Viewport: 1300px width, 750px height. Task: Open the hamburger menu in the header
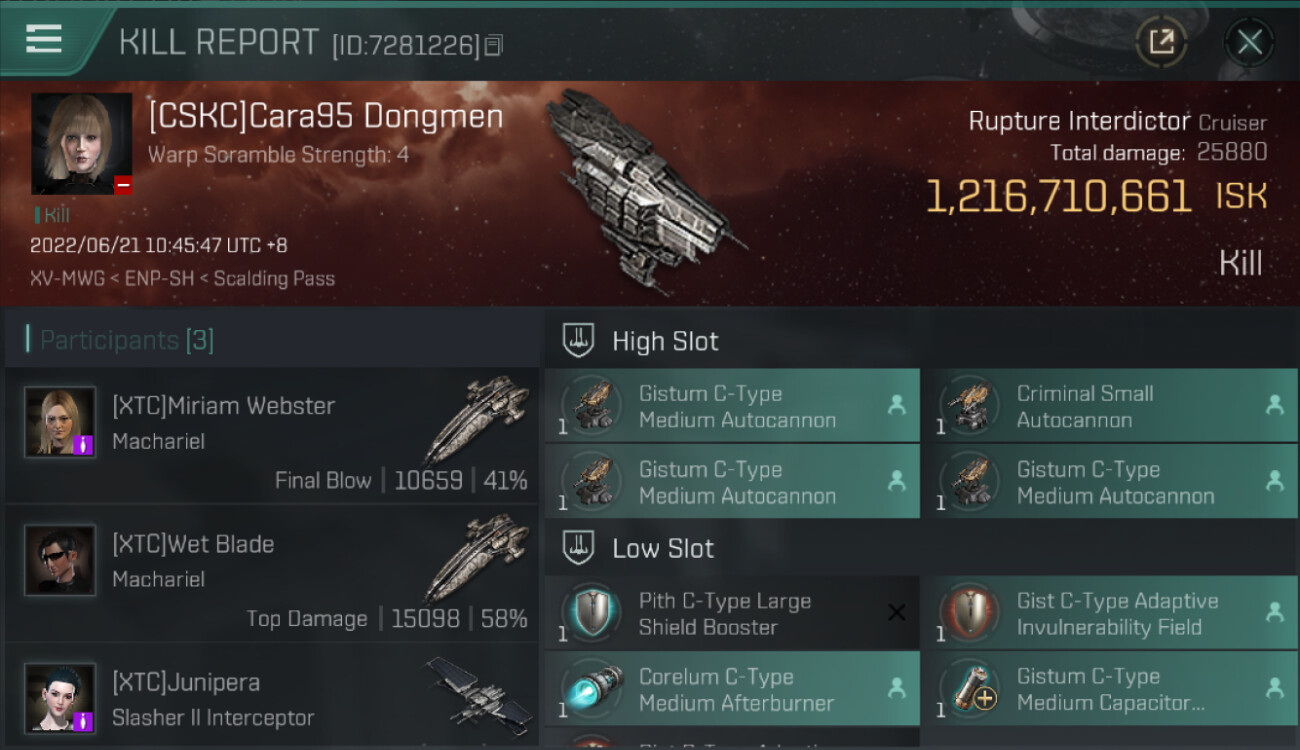click(44, 39)
